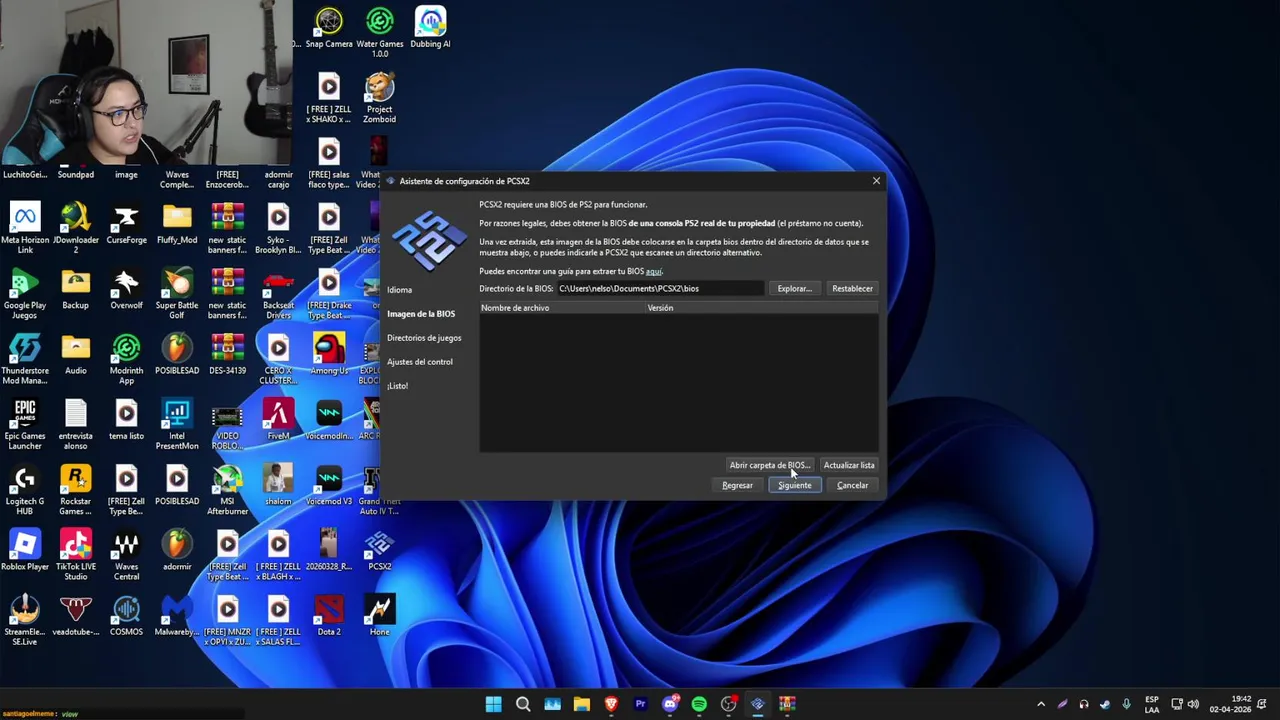Open Brave browser from the taskbar

pyautogui.click(x=611, y=704)
